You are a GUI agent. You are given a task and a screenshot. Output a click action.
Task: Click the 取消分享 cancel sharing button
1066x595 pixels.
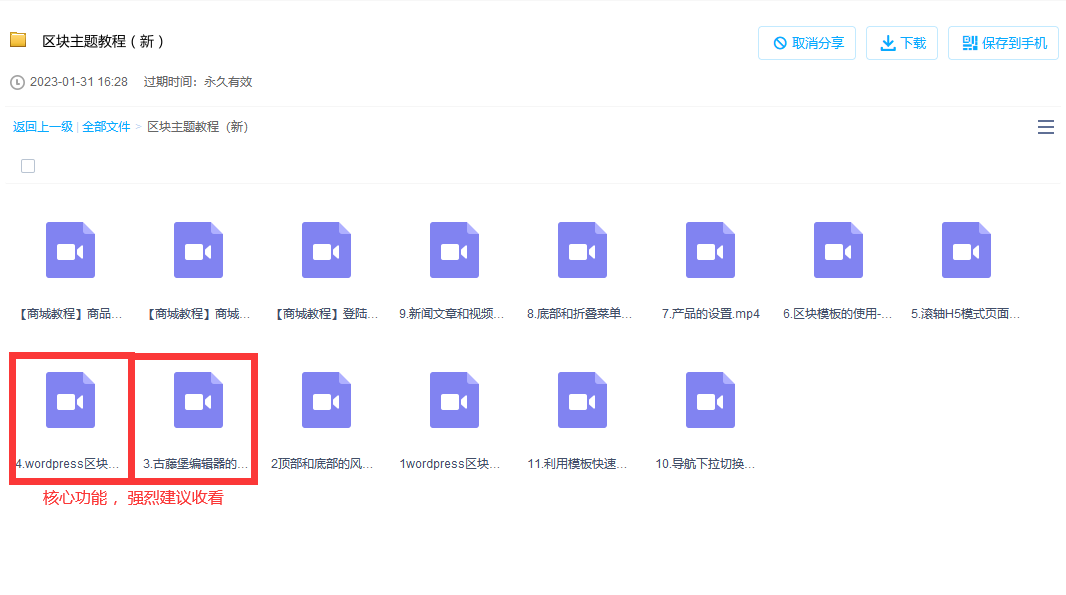point(806,42)
